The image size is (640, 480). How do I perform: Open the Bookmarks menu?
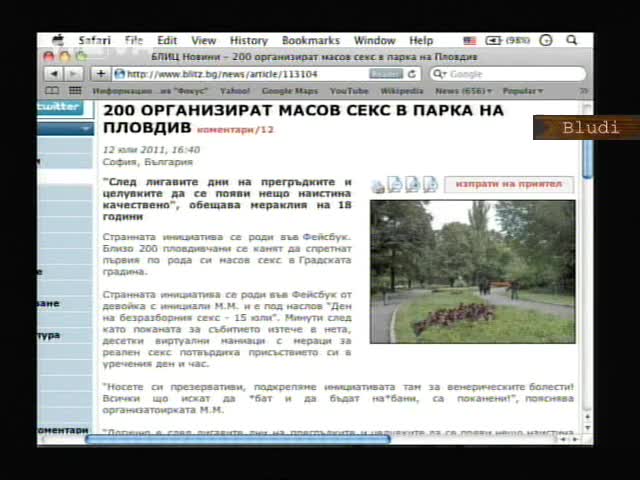pos(311,40)
